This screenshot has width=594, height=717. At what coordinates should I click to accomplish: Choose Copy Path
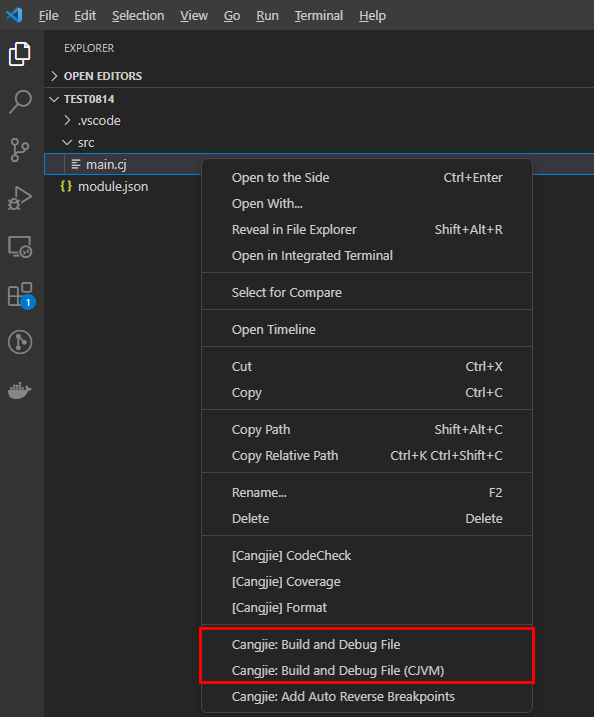(367, 430)
